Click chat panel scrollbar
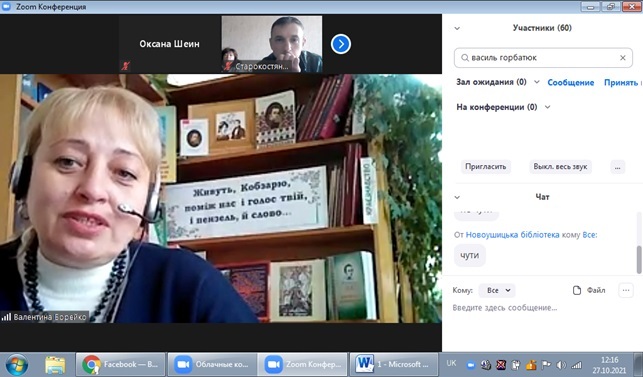This screenshot has width=643, height=377. 639,259
